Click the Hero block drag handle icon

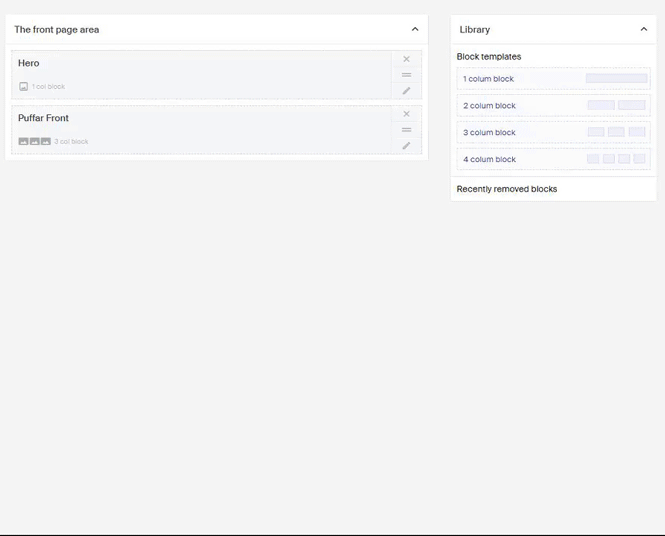point(406,75)
